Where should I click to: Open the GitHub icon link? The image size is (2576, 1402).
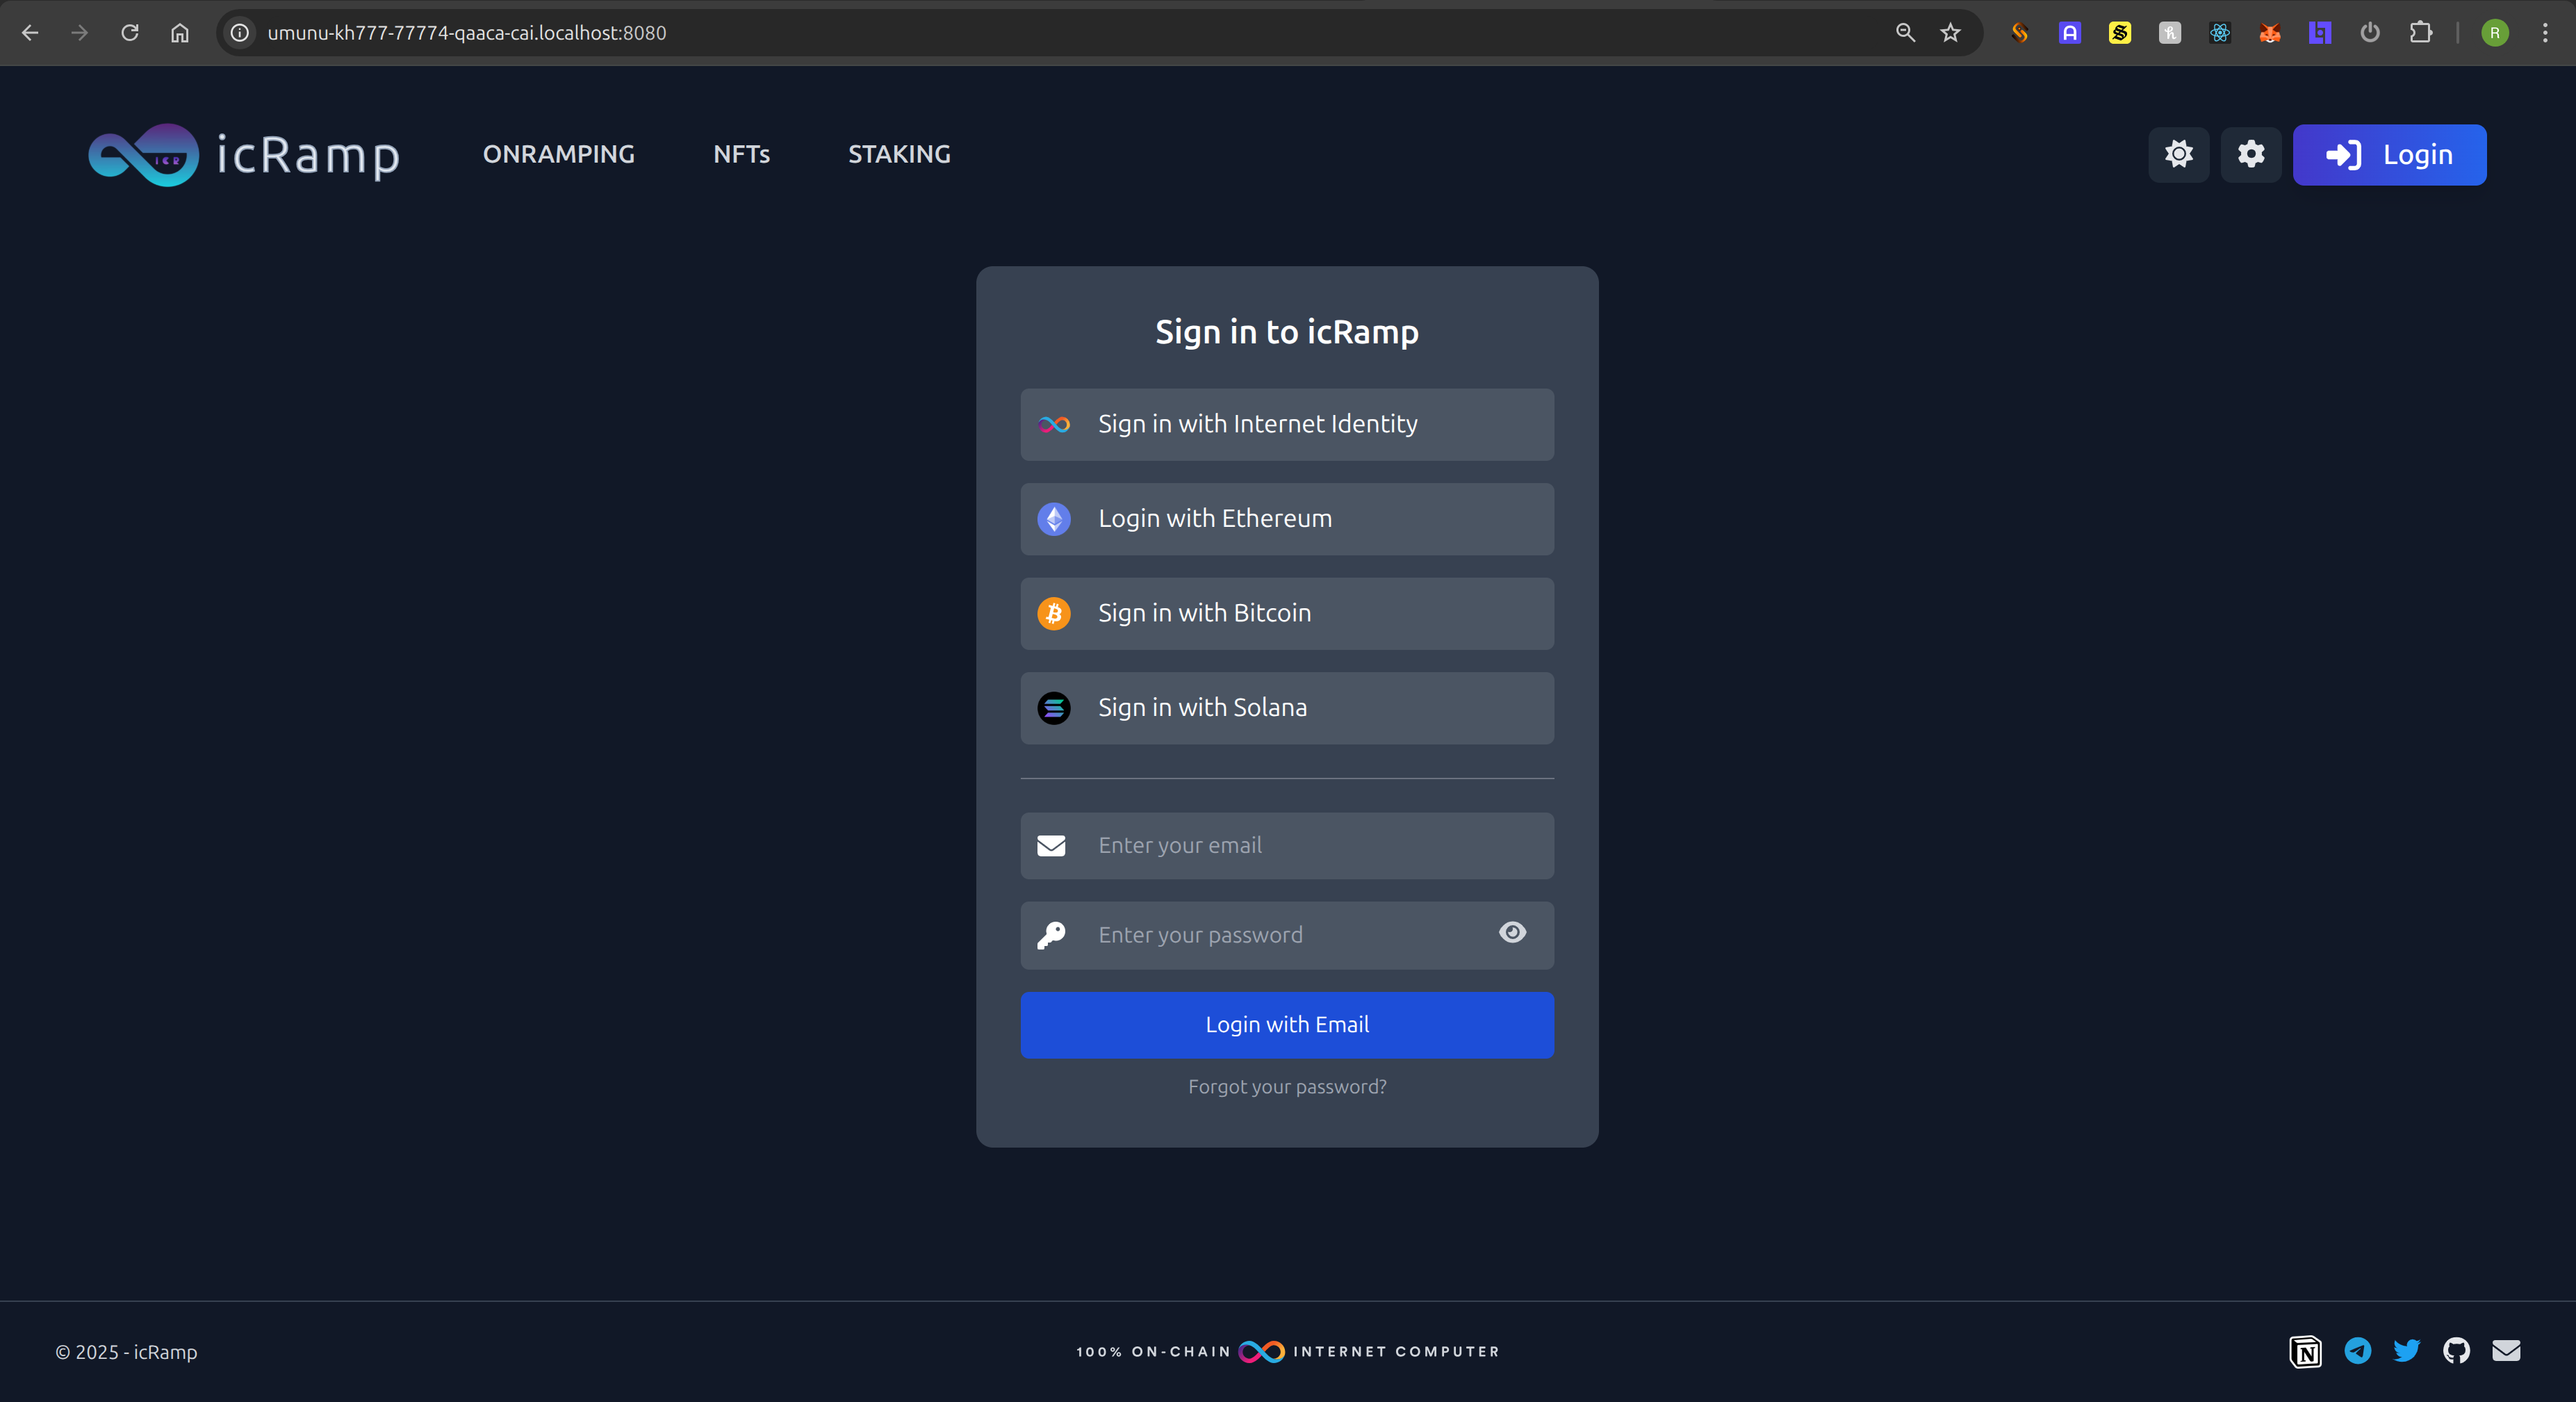[x=2456, y=1351]
